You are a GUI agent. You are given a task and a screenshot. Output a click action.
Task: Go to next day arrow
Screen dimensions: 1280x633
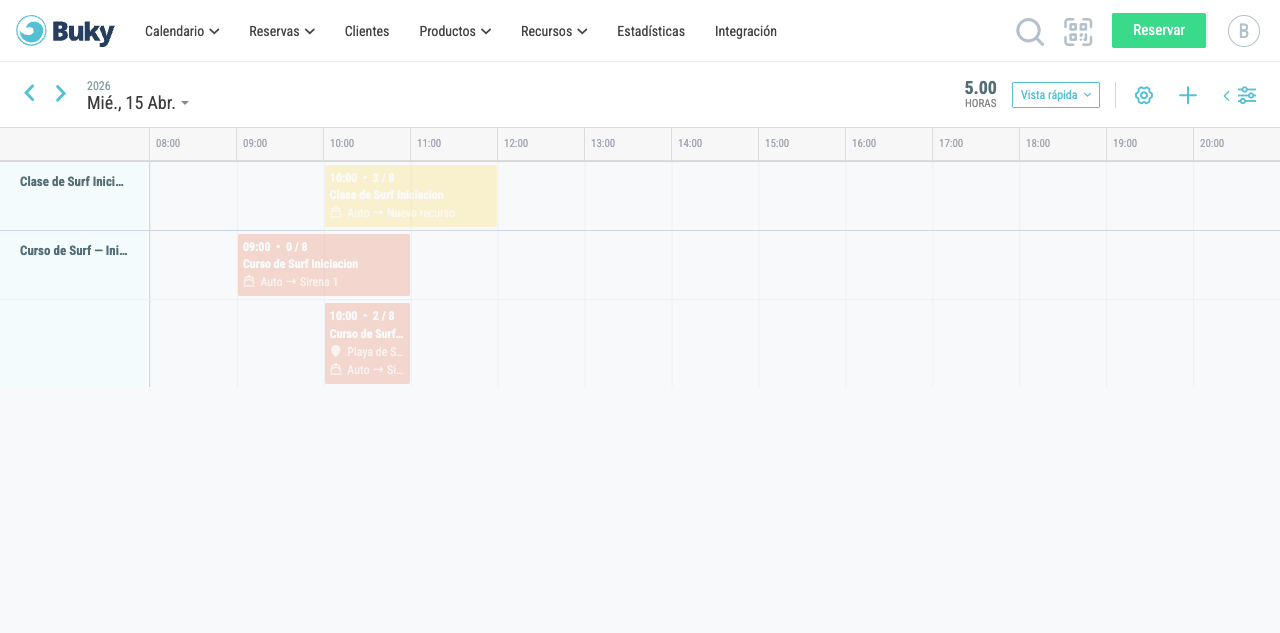click(x=61, y=93)
